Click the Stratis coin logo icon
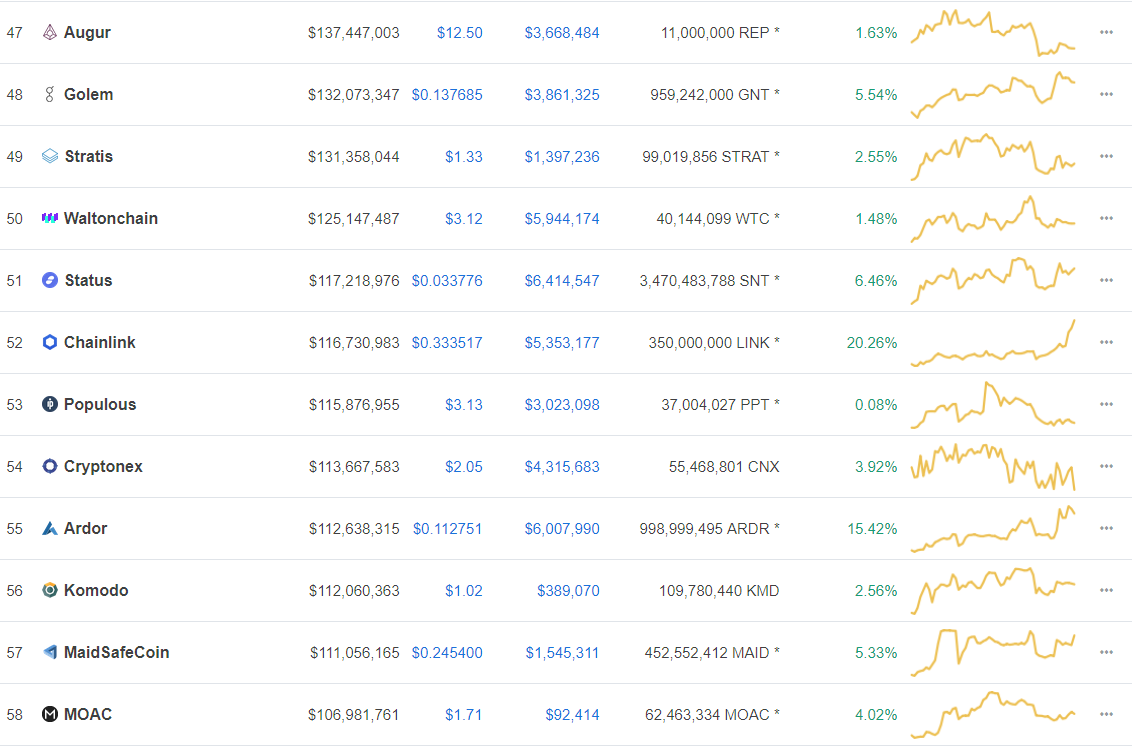Image resolution: width=1132 pixels, height=749 pixels. [x=49, y=157]
